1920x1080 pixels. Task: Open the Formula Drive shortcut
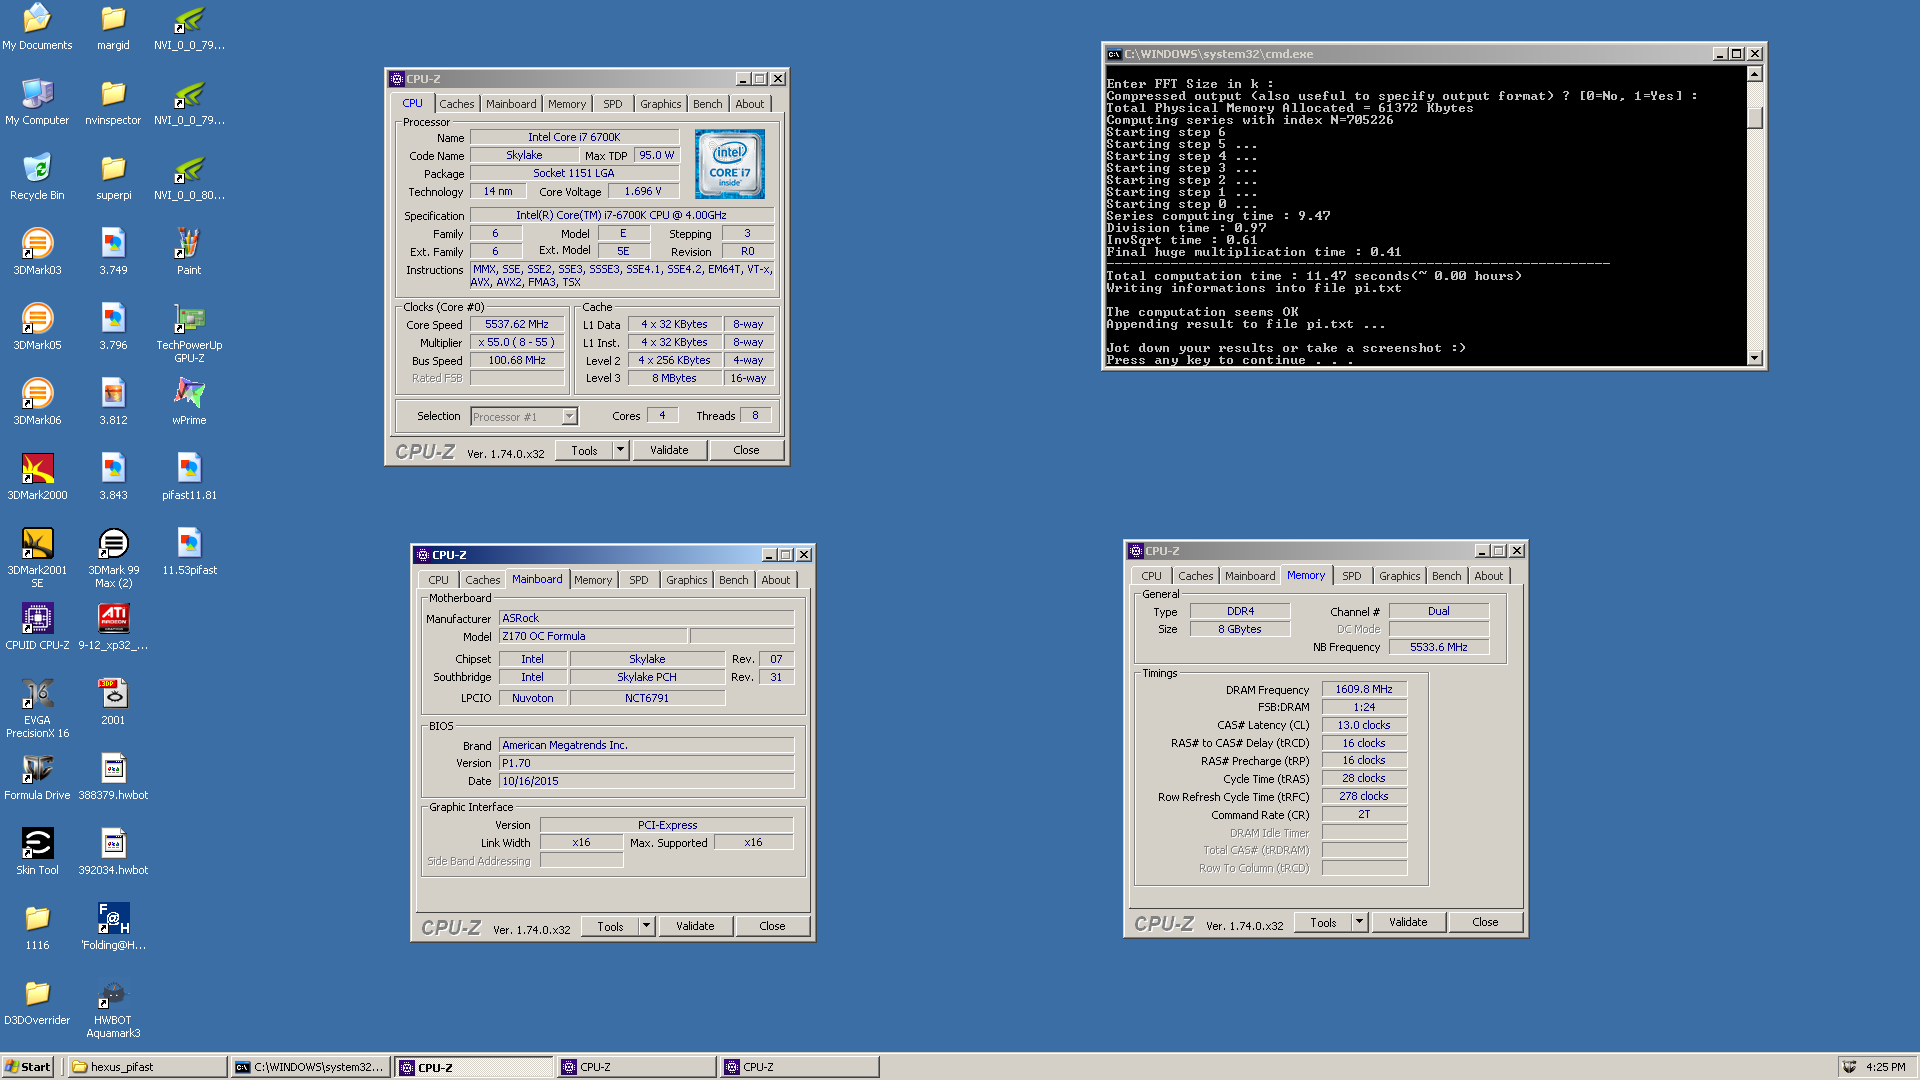(37, 777)
